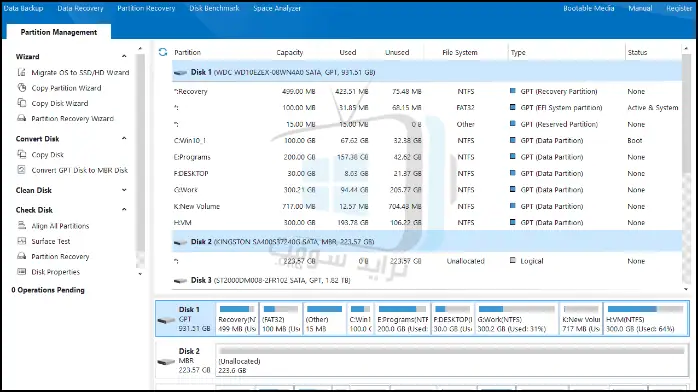Collapse the Wizard section

(x=124, y=57)
